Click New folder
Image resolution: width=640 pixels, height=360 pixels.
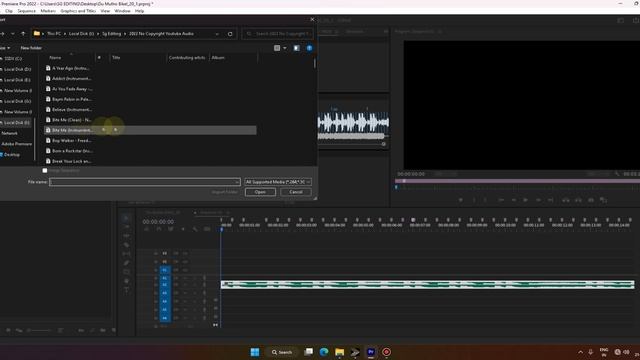[31, 48]
